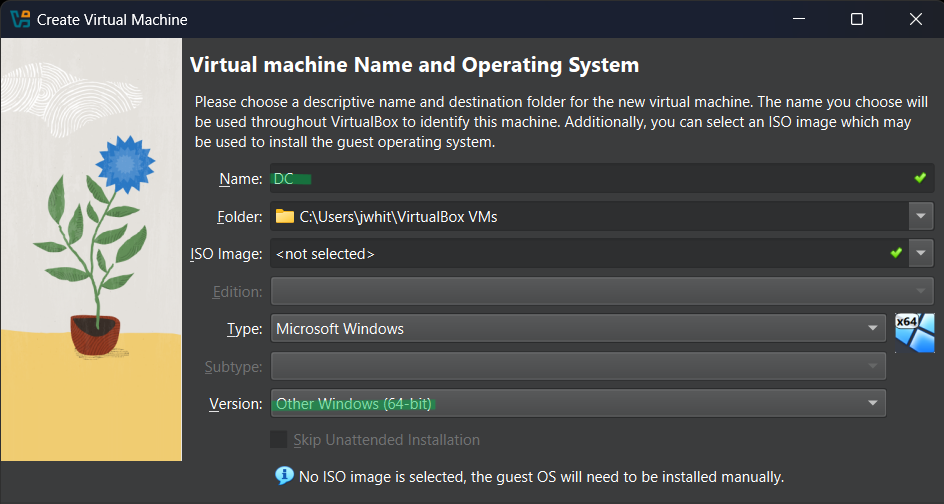
Task: Click the VirtualBox logo in title bar
Action: click(x=20, y=19)
